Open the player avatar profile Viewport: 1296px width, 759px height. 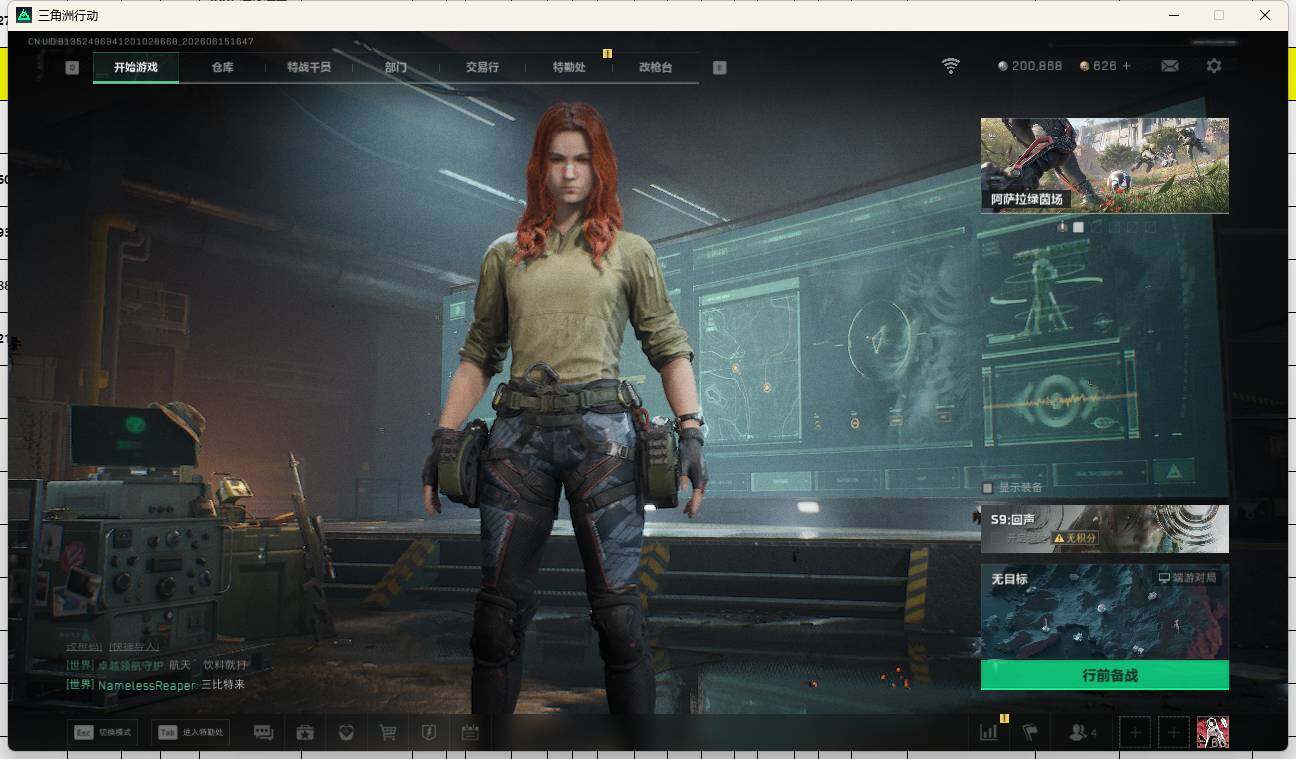1213,732
